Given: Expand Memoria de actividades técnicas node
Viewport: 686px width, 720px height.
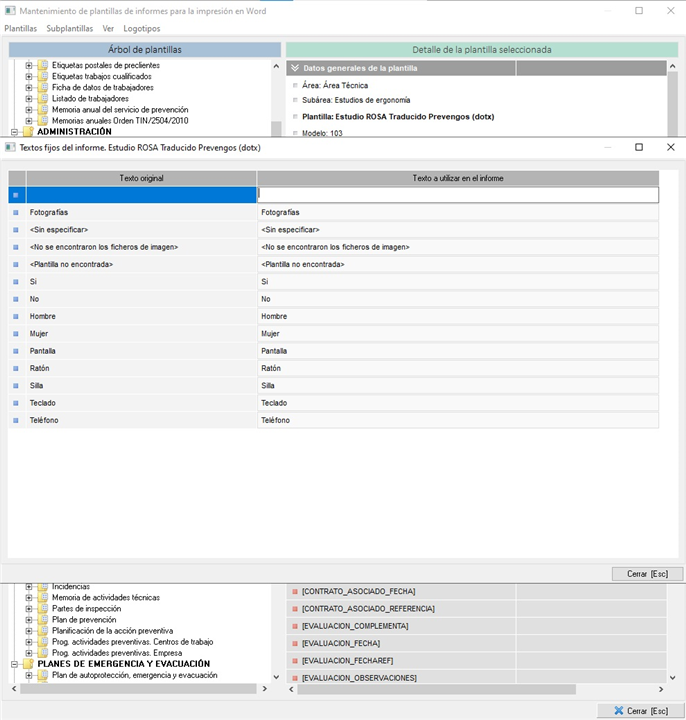Looking at the screenshot, I should coord(29,597).
